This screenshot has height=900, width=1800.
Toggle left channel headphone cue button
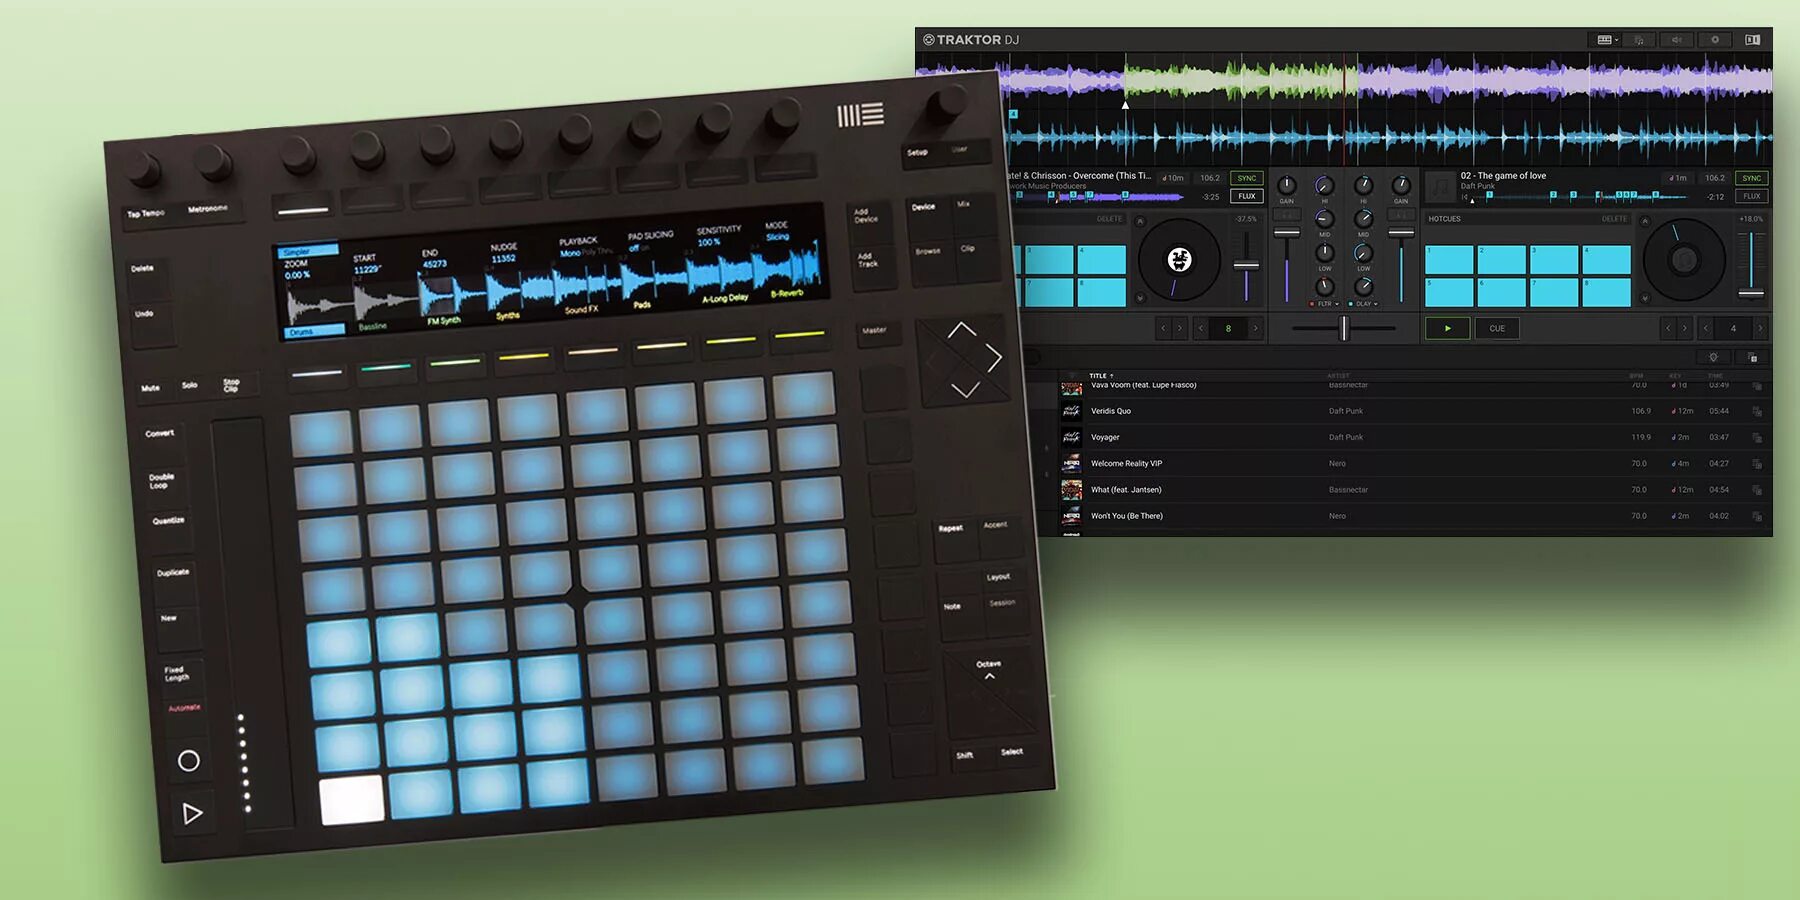(1287, 215)
